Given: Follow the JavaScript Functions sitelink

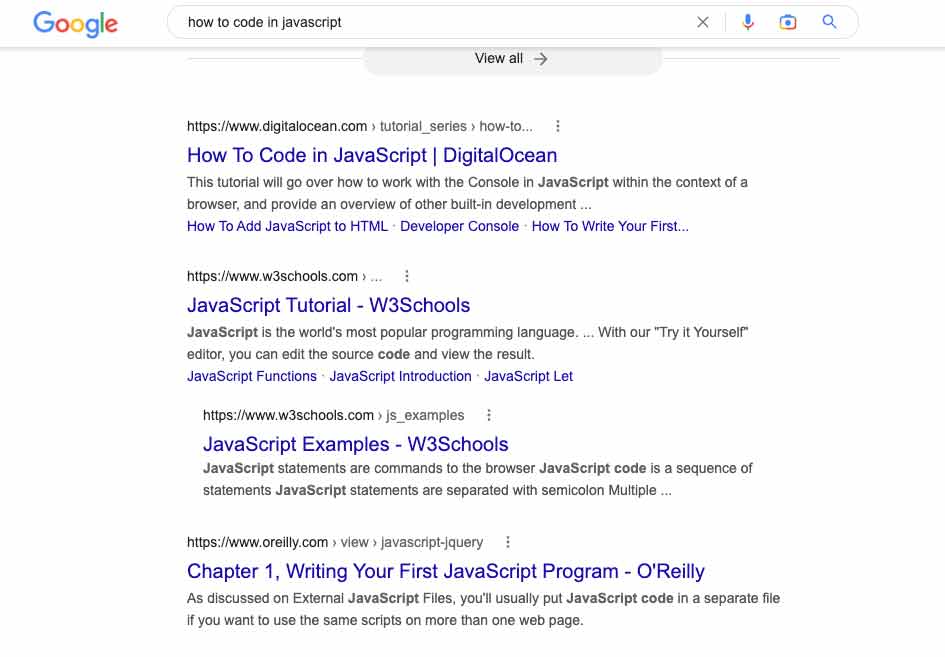Looking at the screenshot, I should (x=252, y=377).
